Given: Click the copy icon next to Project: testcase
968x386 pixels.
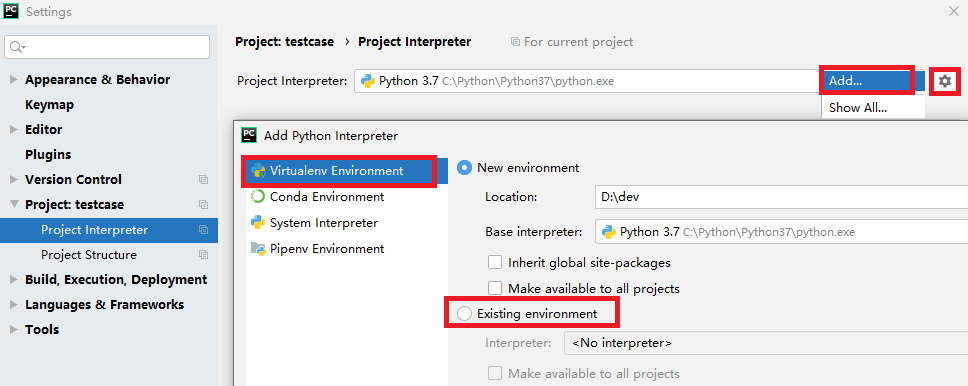Looking at the screenshot, I should point(203,204).
